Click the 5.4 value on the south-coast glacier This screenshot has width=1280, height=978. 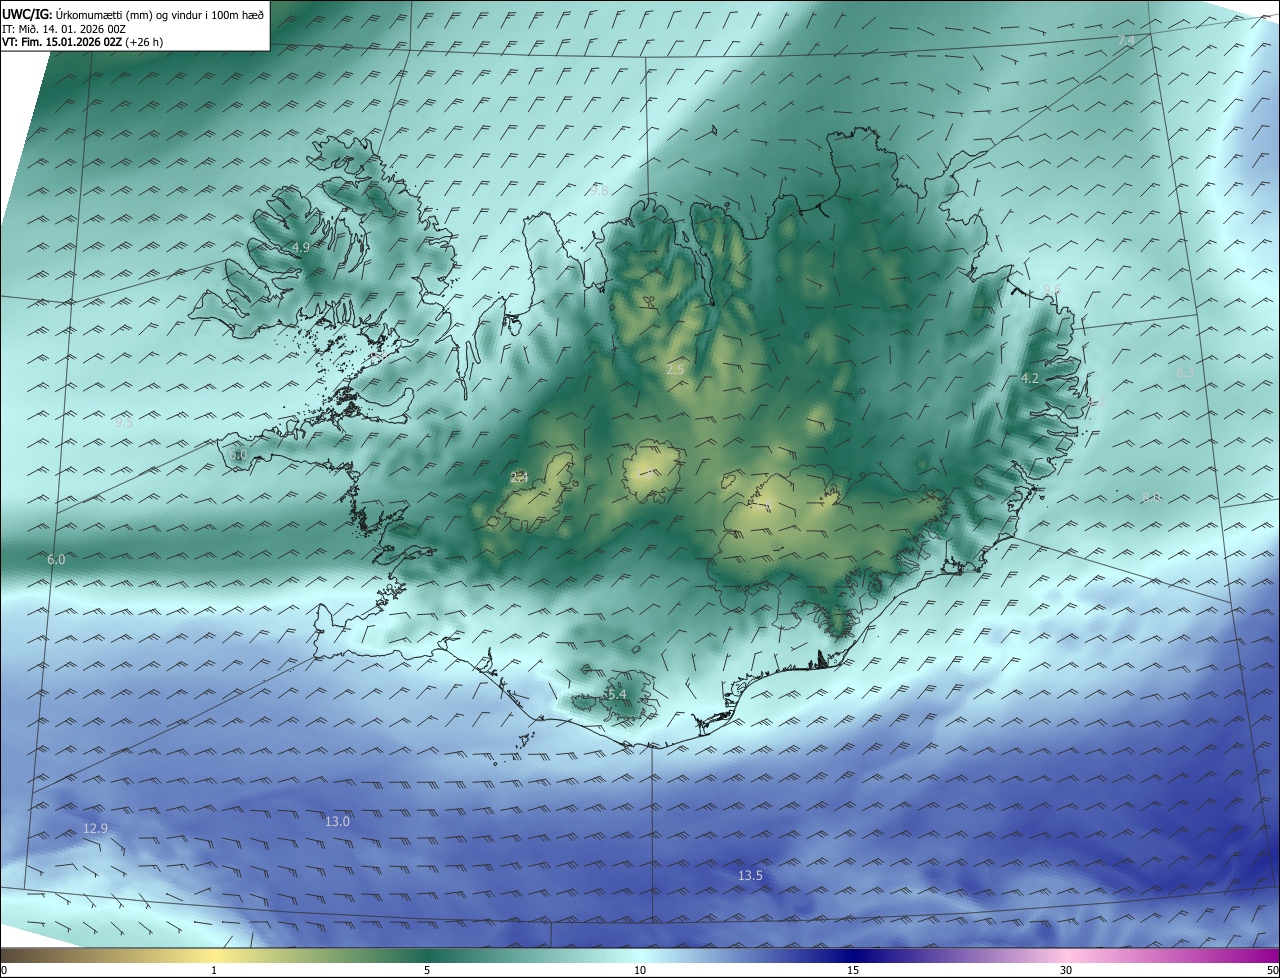coord(616,694)
